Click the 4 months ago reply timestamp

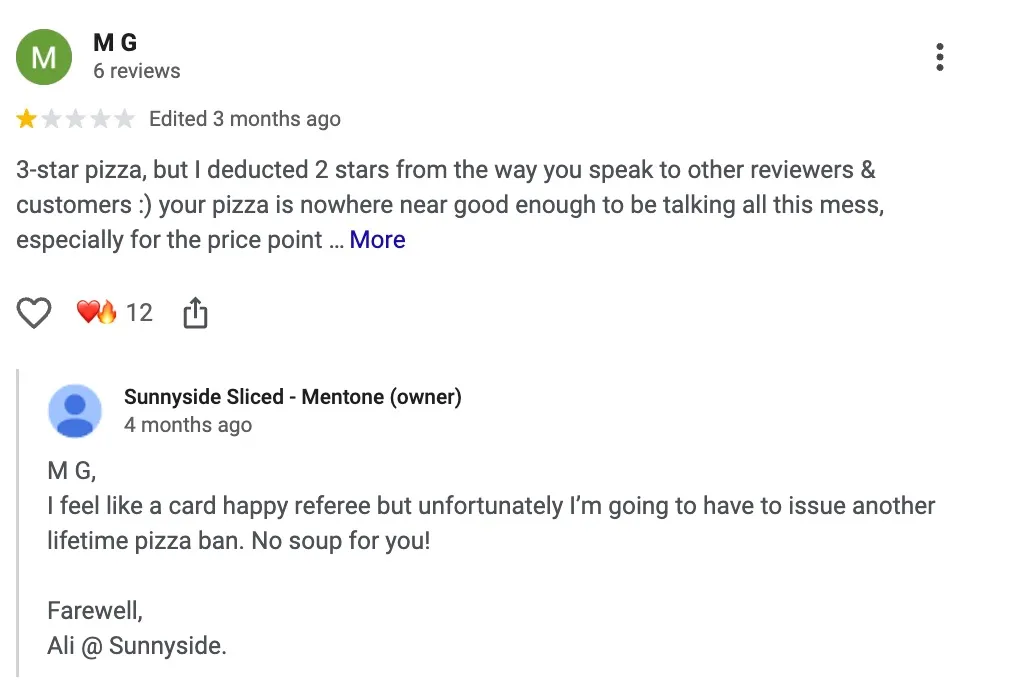coord(188,424)
